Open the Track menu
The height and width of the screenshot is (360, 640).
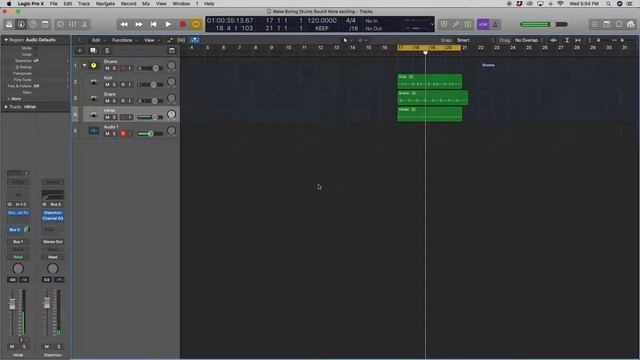pos(84,4)
